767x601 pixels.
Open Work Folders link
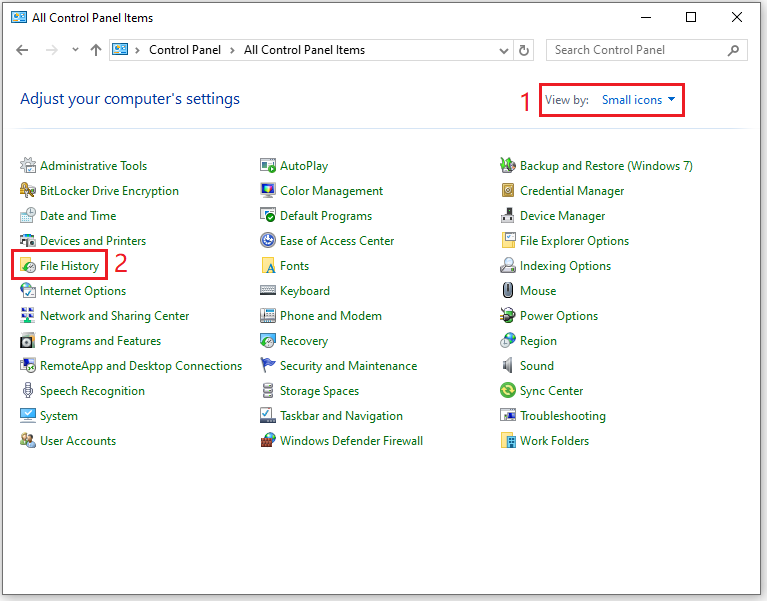(554, 440)
